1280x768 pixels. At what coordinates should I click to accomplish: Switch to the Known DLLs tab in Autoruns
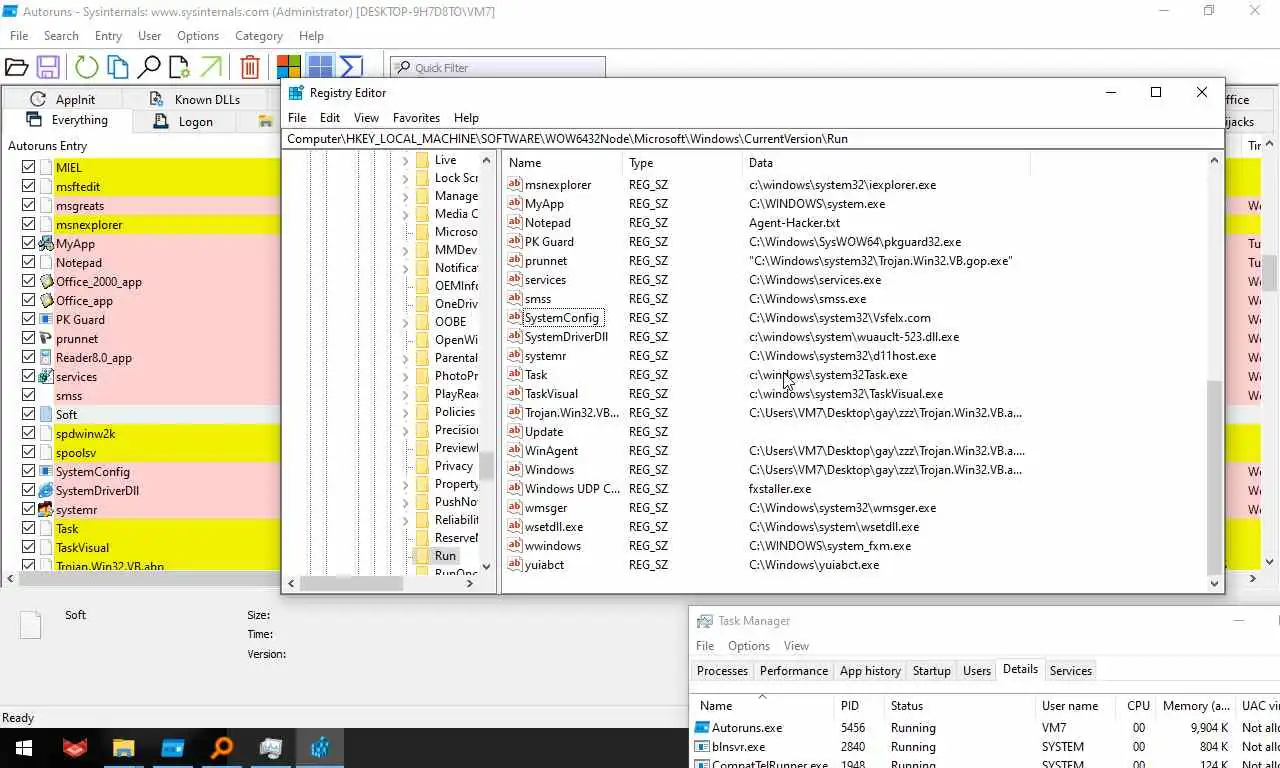[x=196, y=99]
